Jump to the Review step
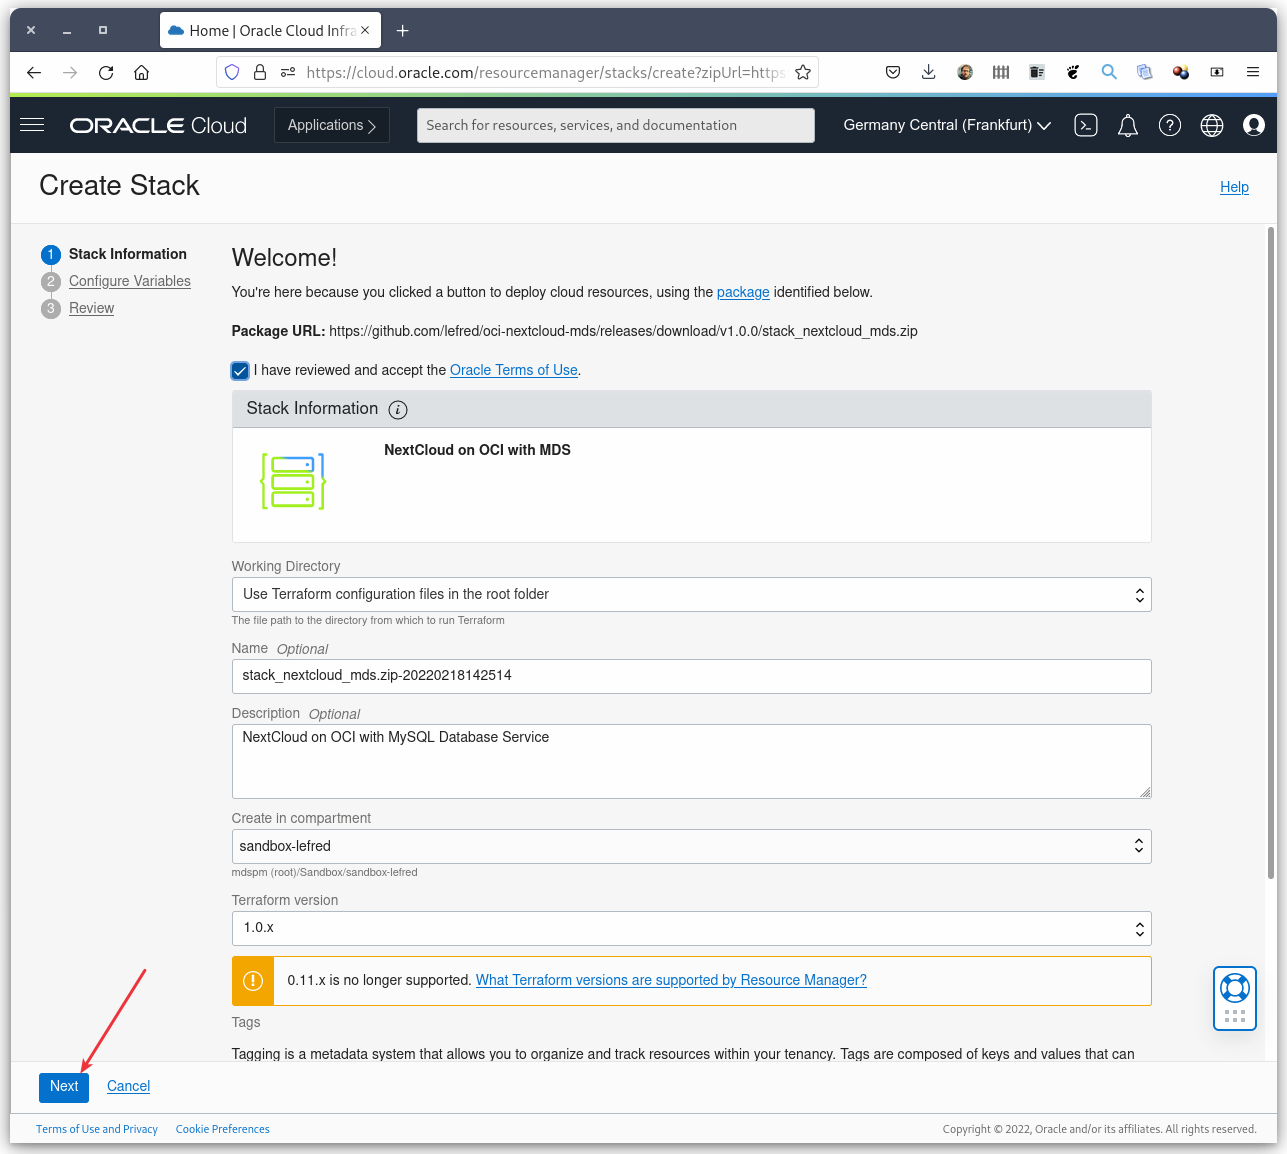1287x1154 pixels. tap(92, 308)
